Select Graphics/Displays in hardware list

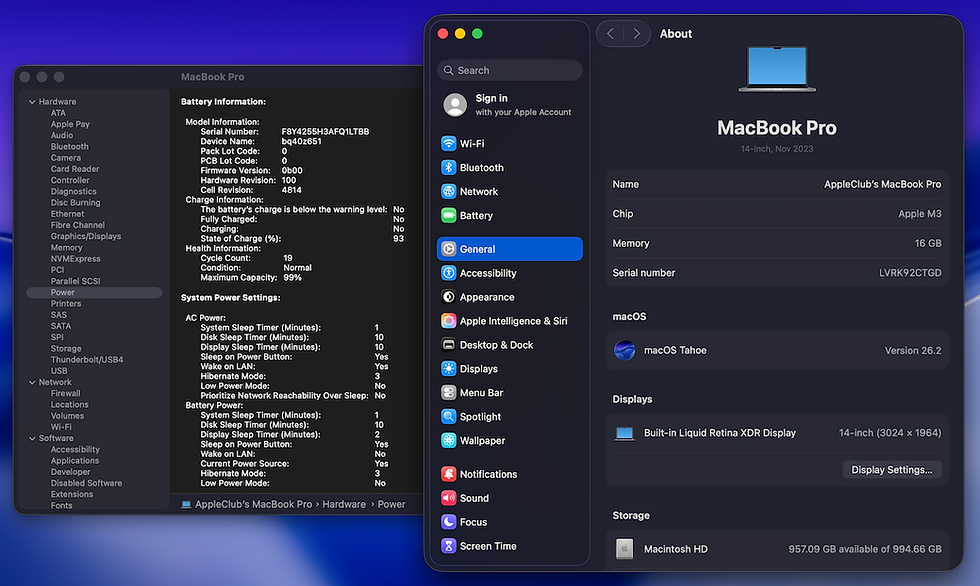click(x=86, y=237)
